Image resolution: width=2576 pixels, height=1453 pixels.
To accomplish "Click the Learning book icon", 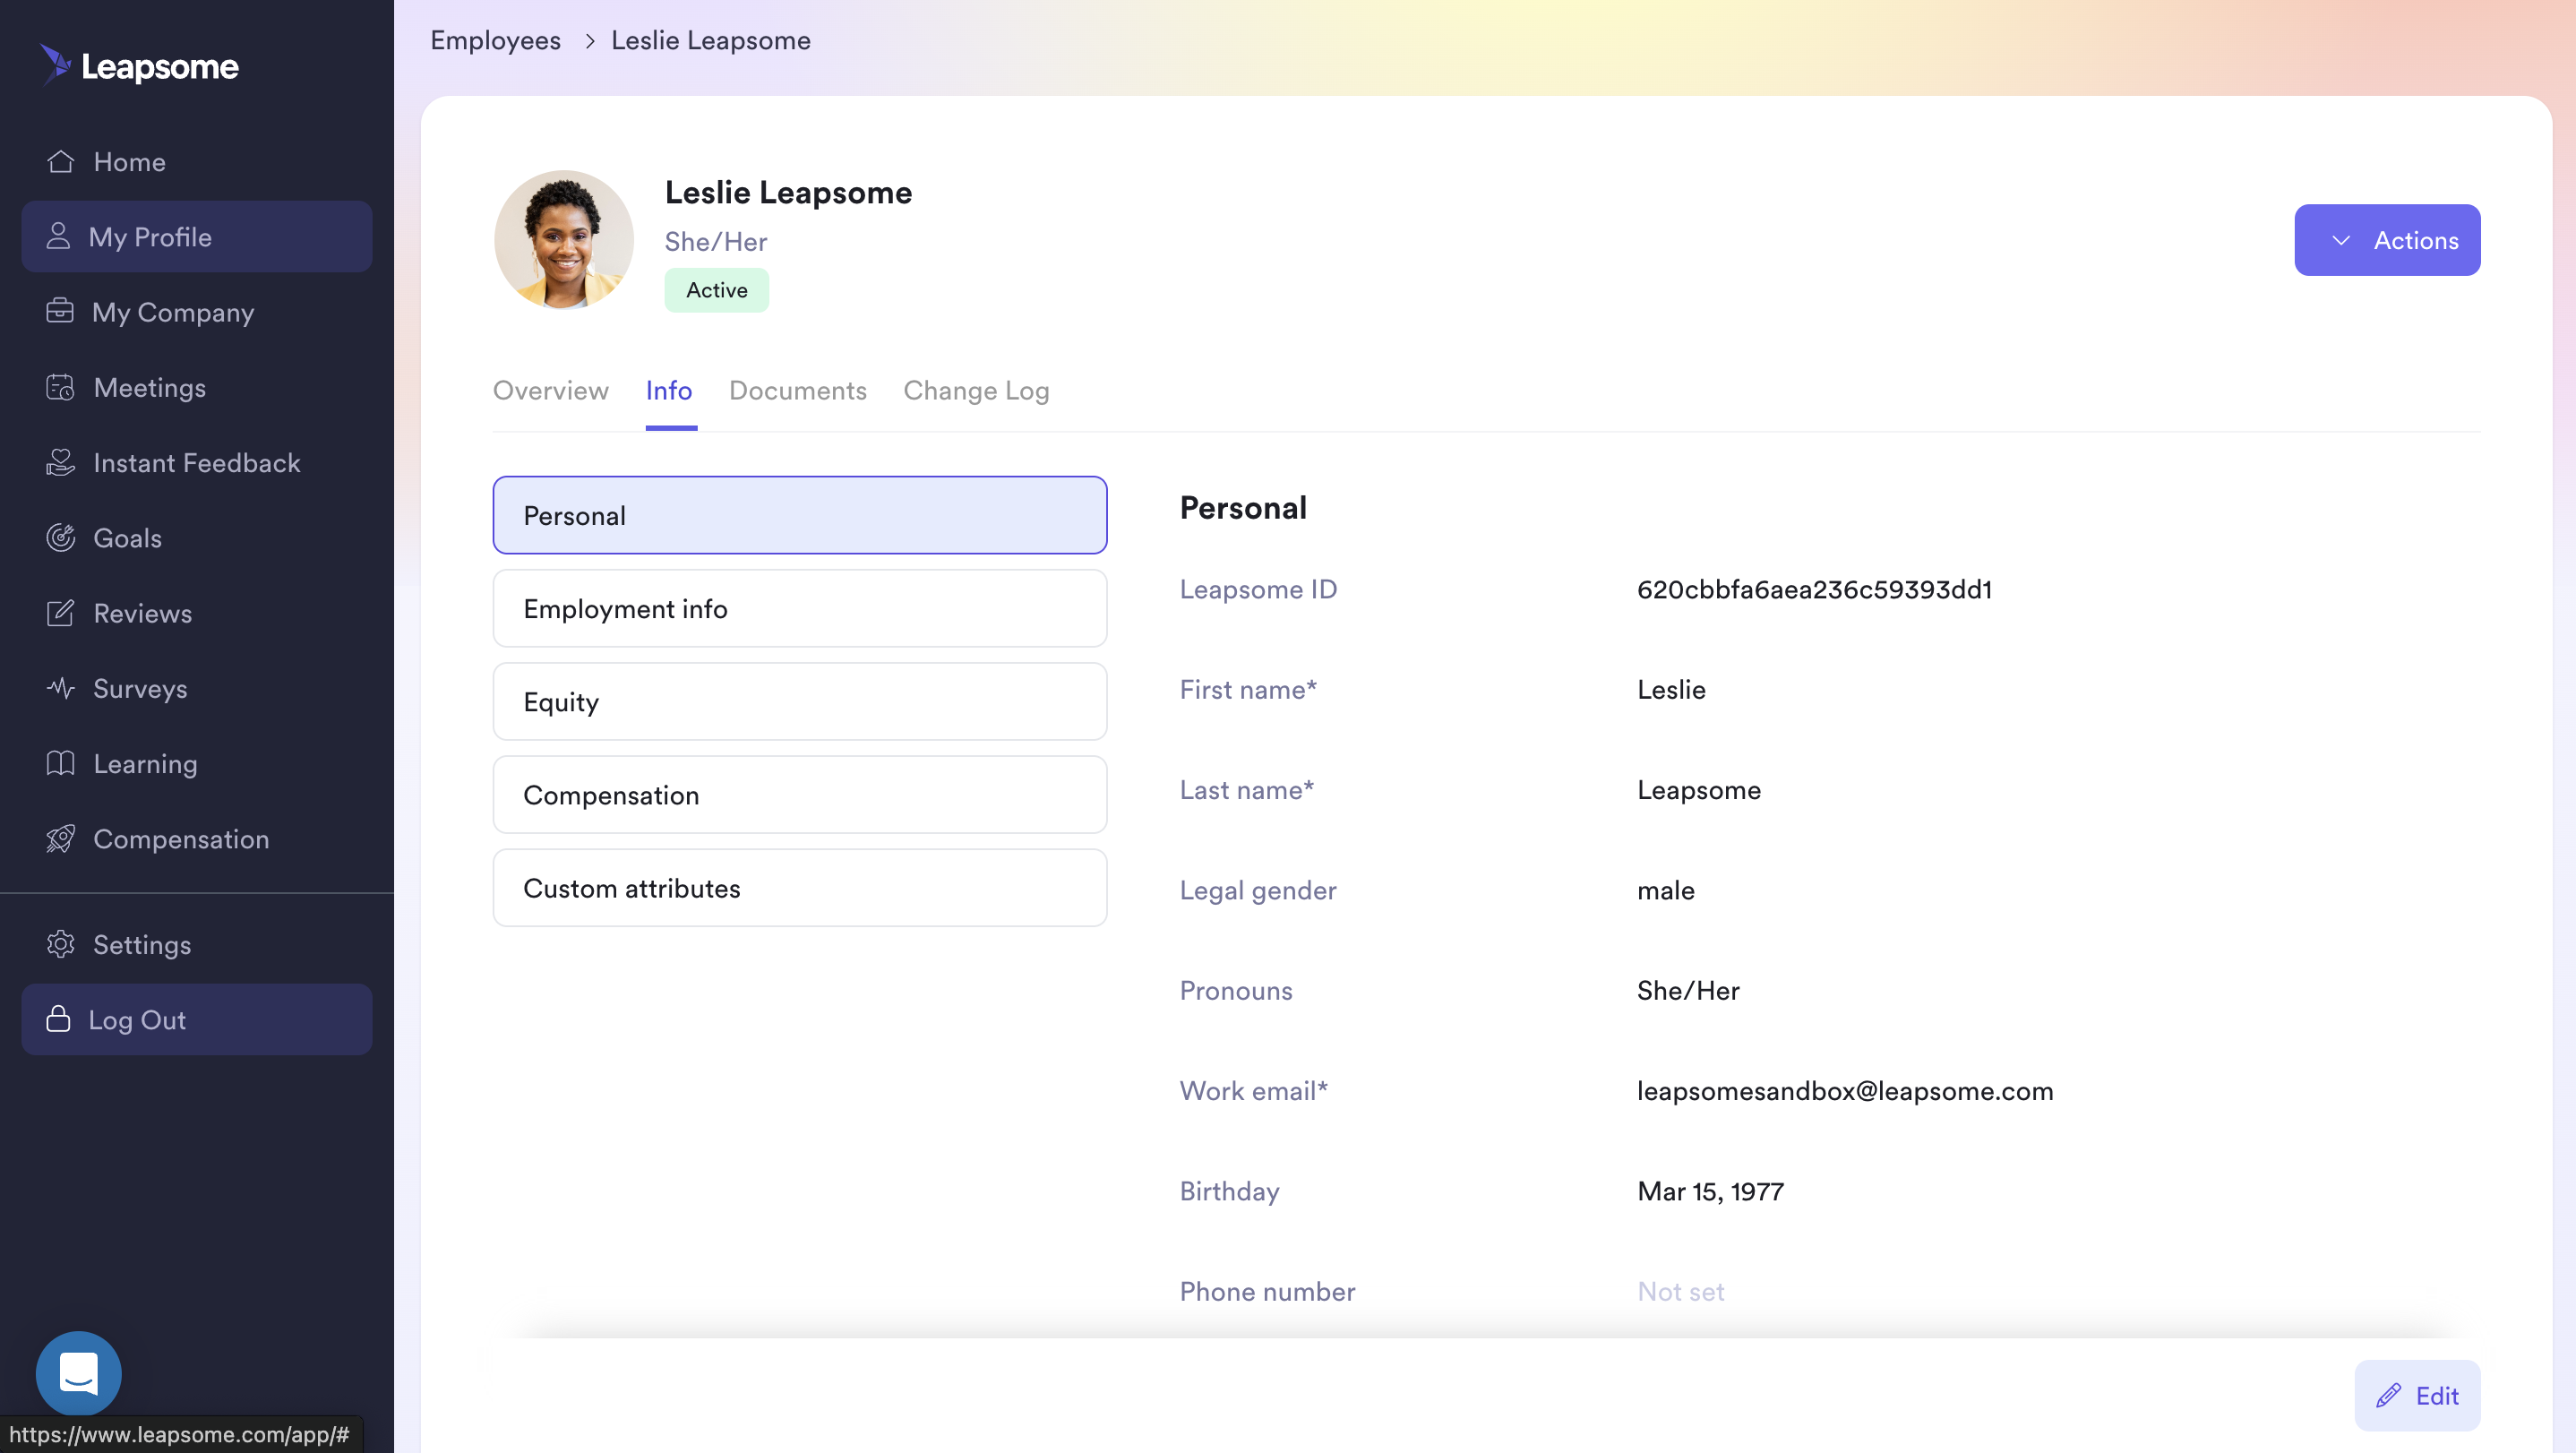I will pos(60,763).
